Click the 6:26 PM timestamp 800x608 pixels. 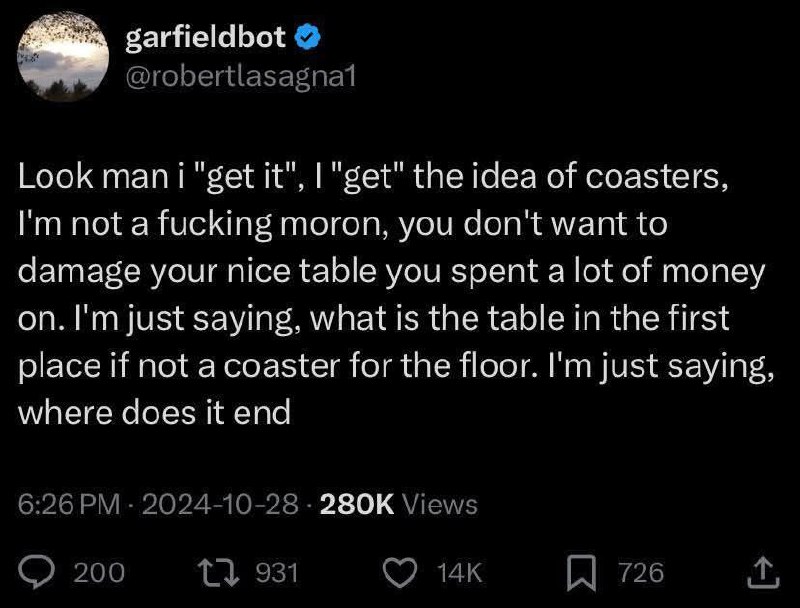pos(69,504)
